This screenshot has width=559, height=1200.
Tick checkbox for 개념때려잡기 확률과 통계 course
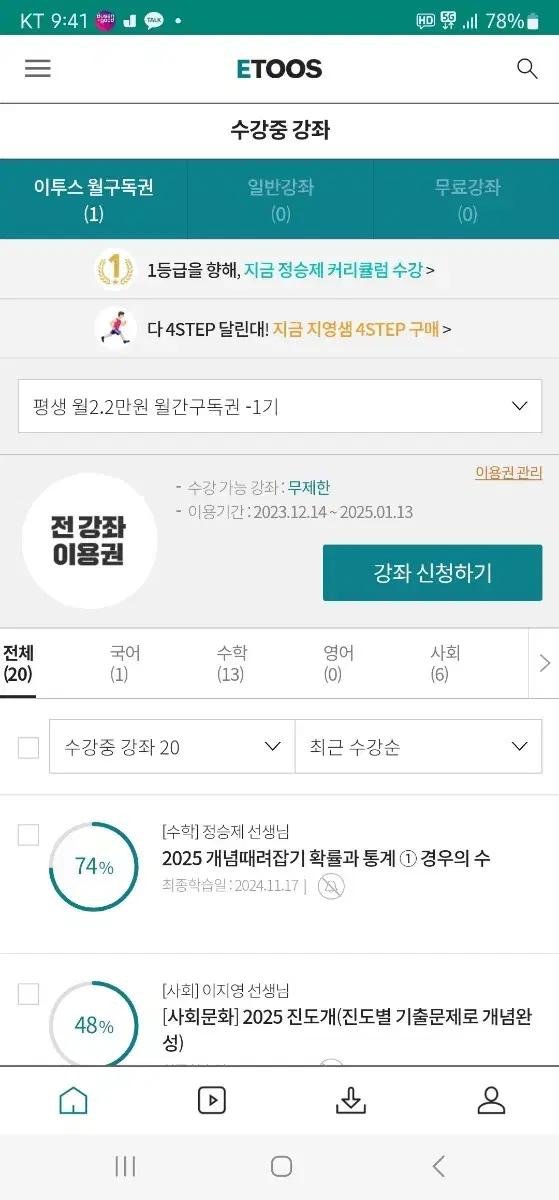pos(28,835)
